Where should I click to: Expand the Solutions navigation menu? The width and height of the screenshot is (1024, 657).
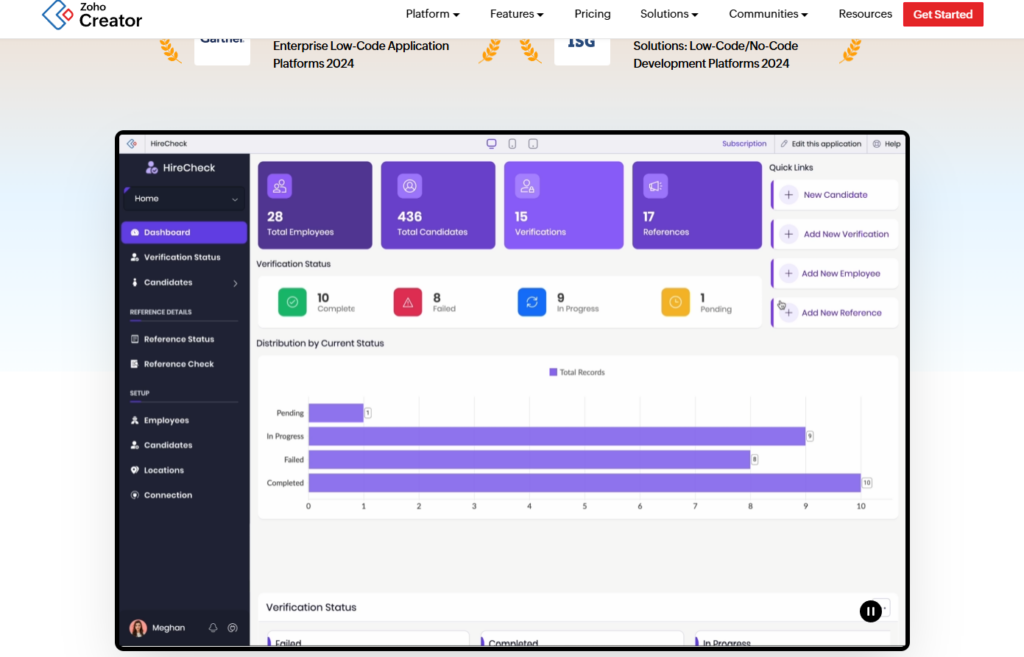pyautogui.click(x=669, y=14)
